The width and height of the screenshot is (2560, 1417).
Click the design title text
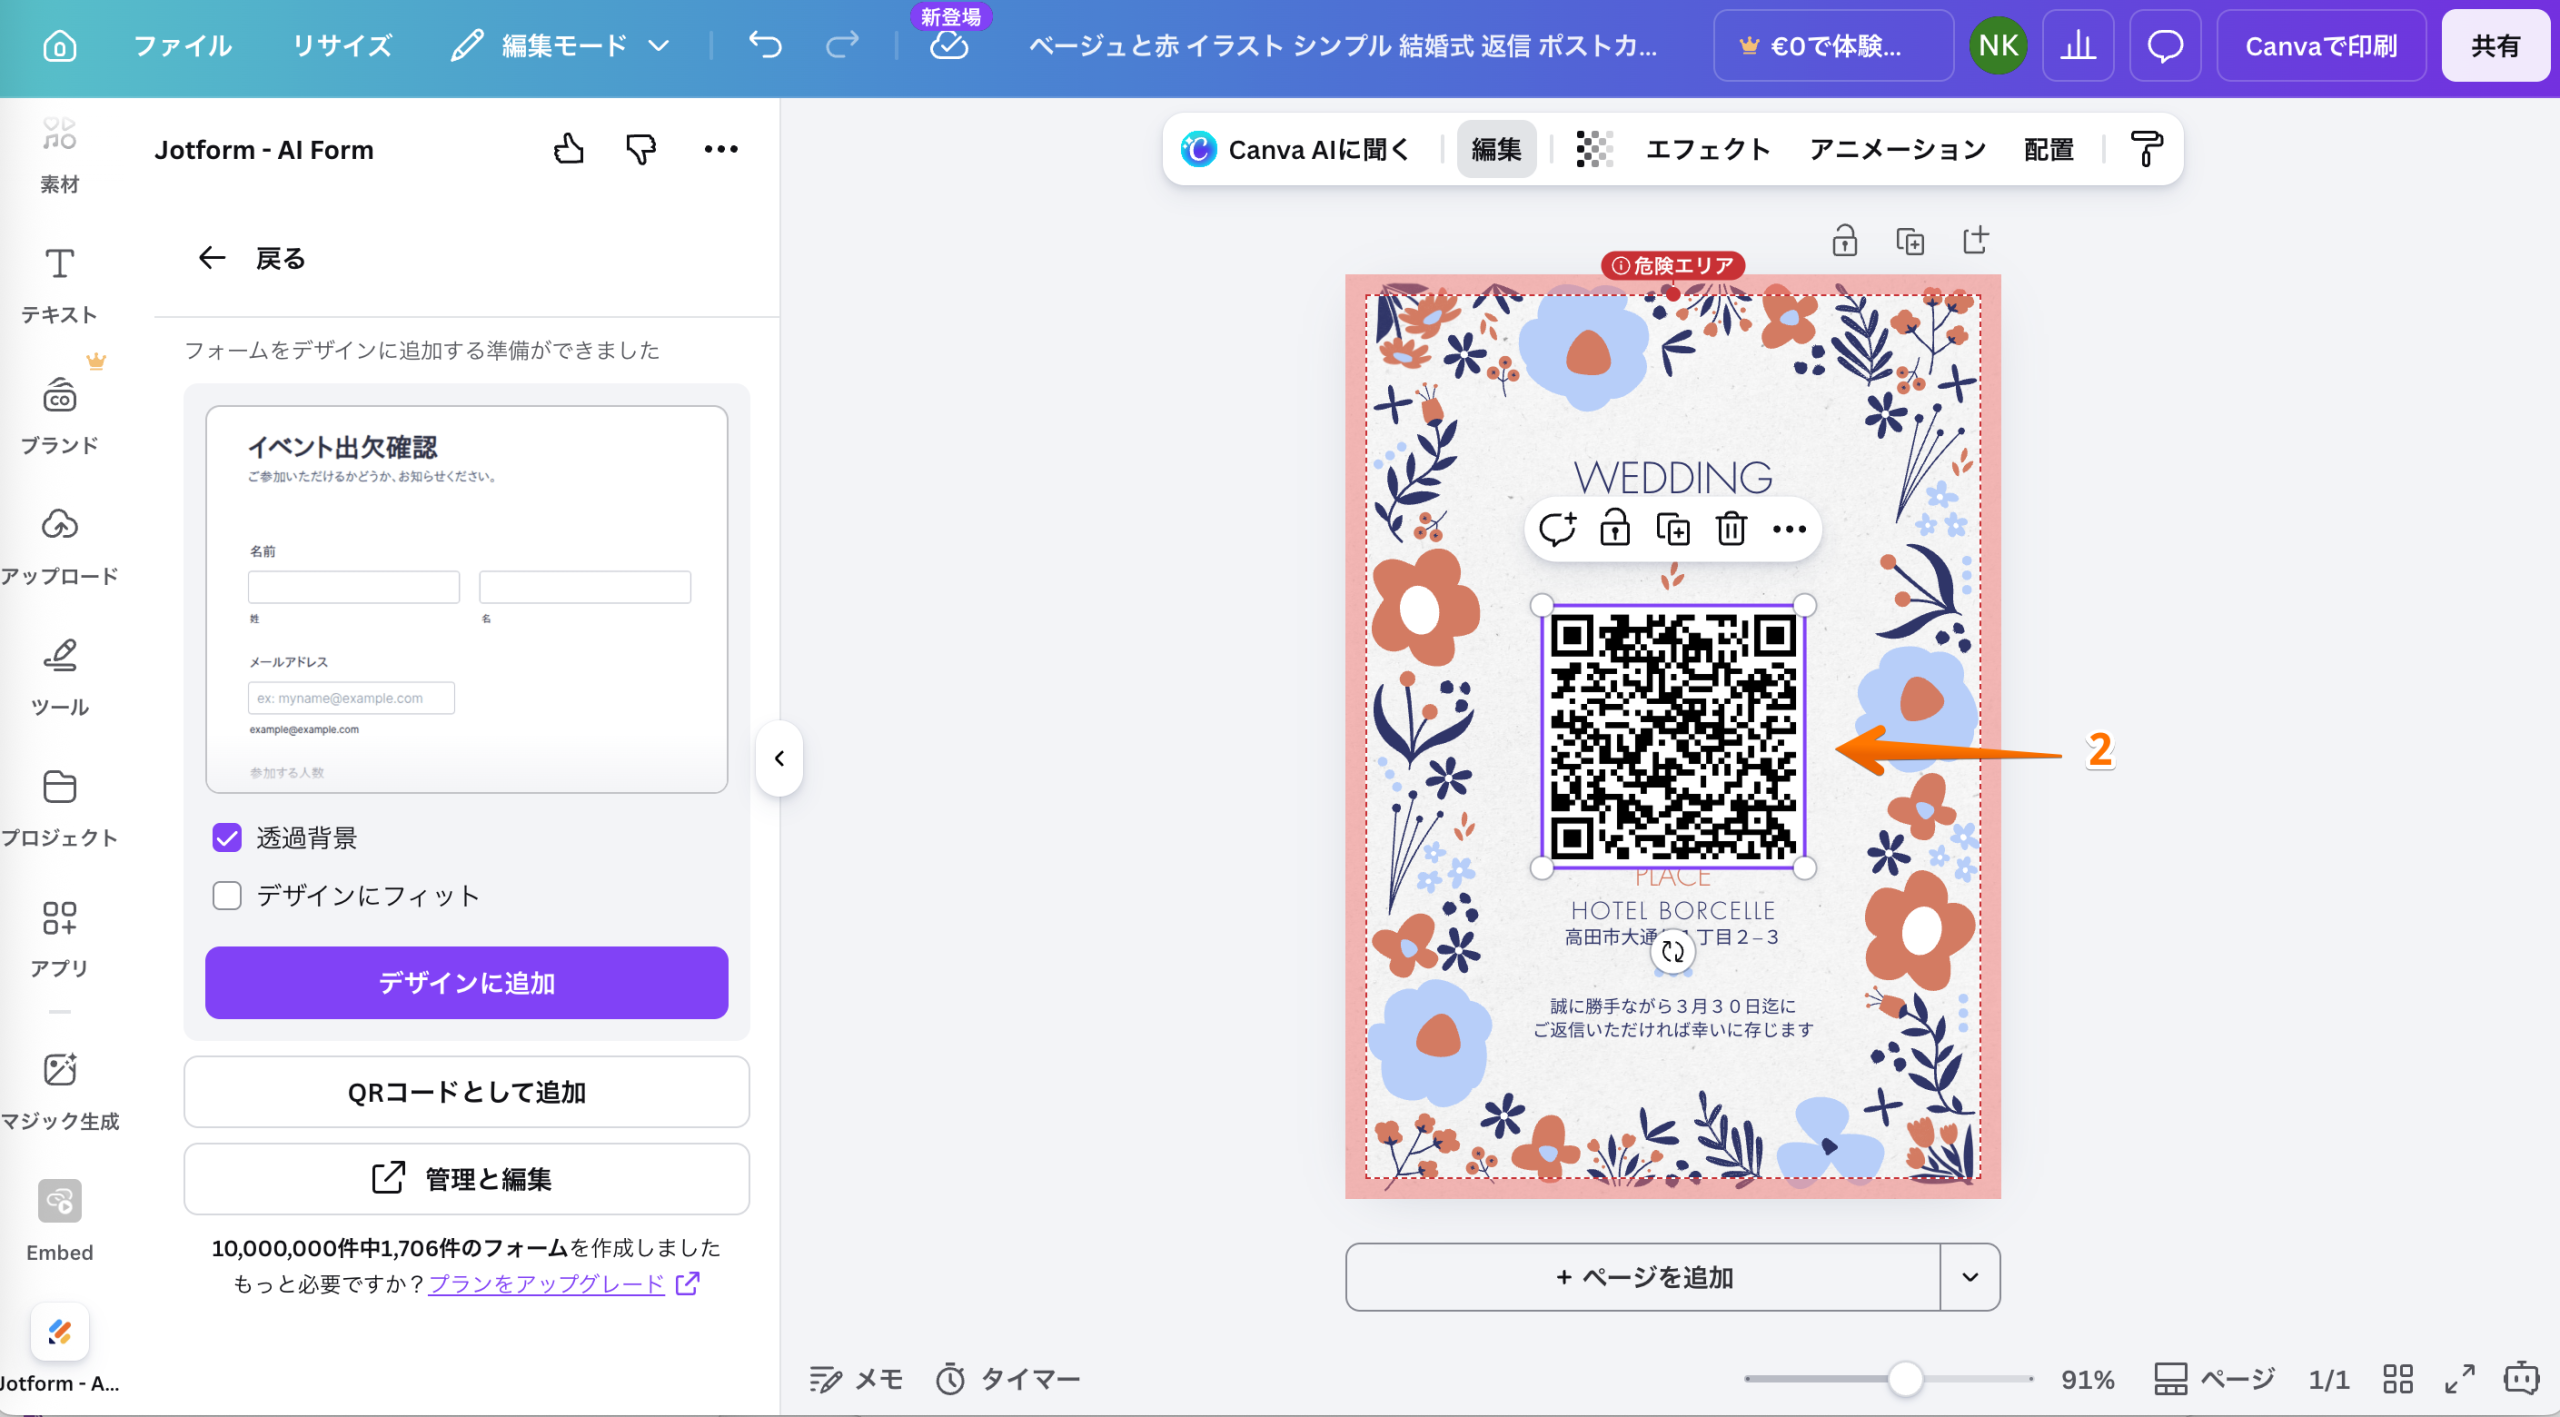[1343, 46]
